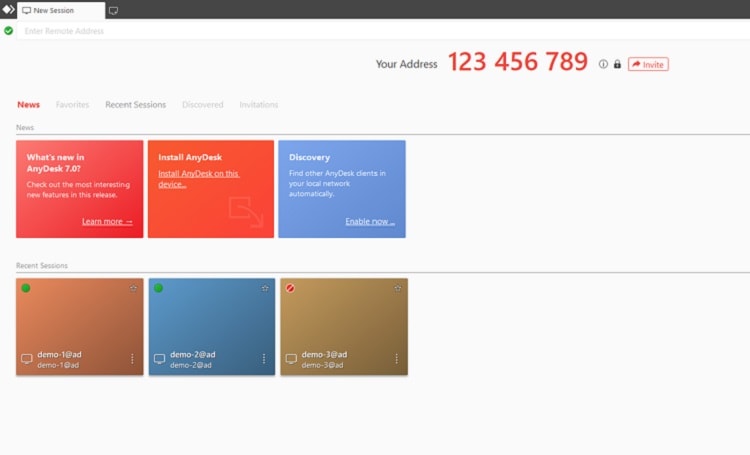750x455 pixels.
Task: Open options menu for demo-1@ad
Action: (132, 359)
